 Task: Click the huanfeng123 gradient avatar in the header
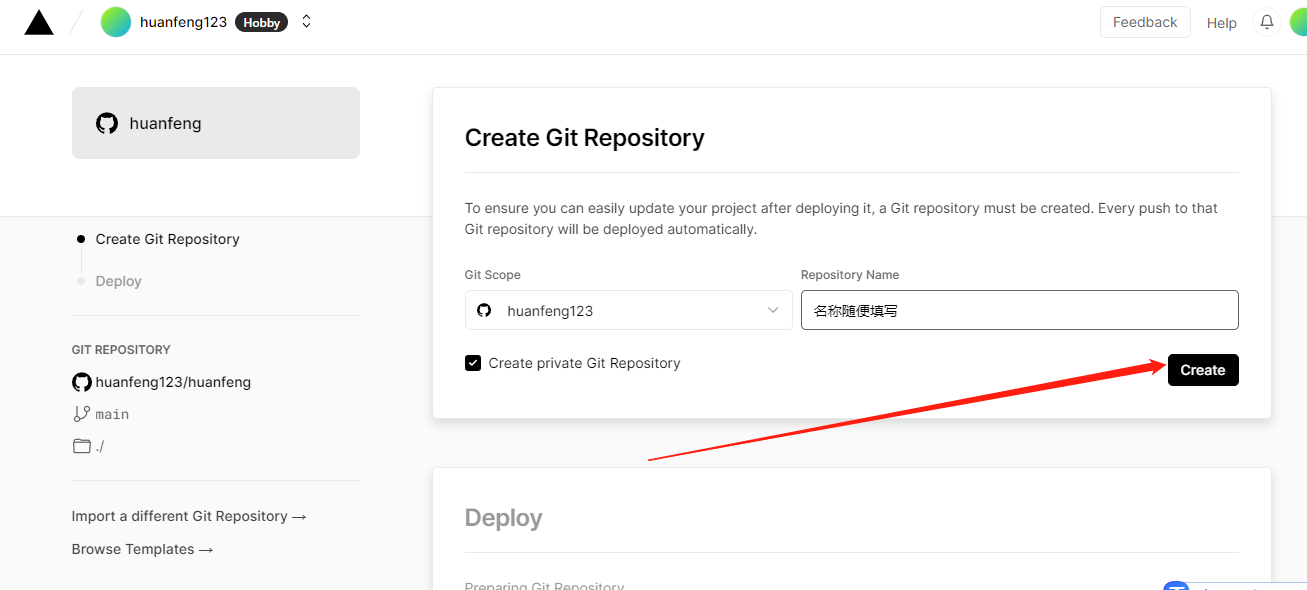[x=116, y=22]
